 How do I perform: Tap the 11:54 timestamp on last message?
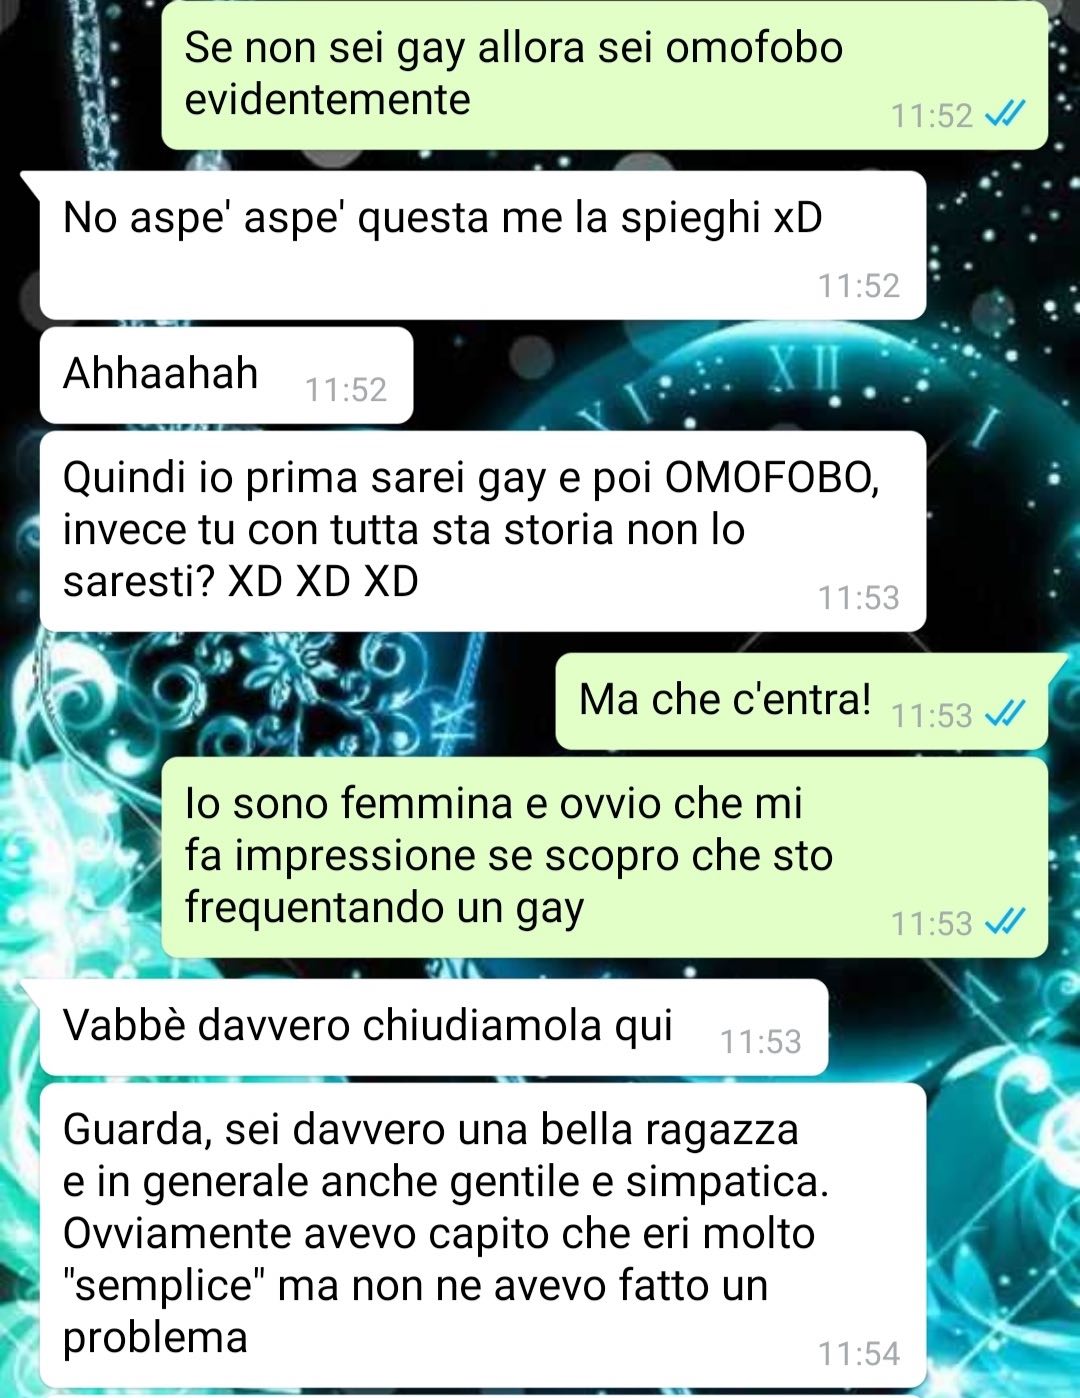859,1354
